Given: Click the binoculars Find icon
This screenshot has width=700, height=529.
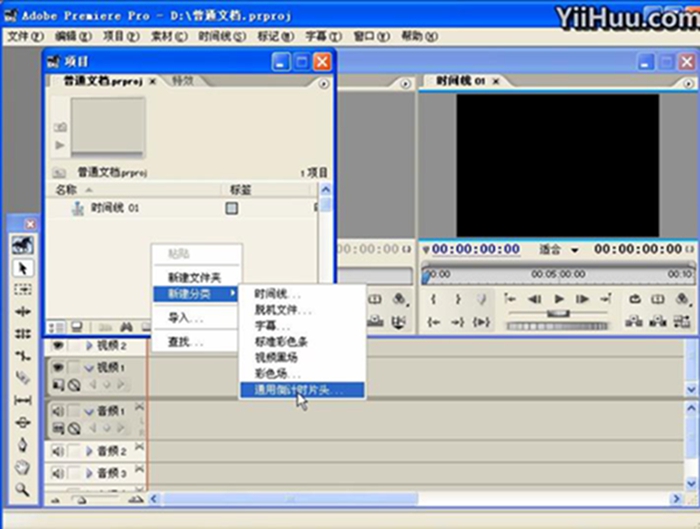Looking at the screenshot, I should (x=126, y=328).
